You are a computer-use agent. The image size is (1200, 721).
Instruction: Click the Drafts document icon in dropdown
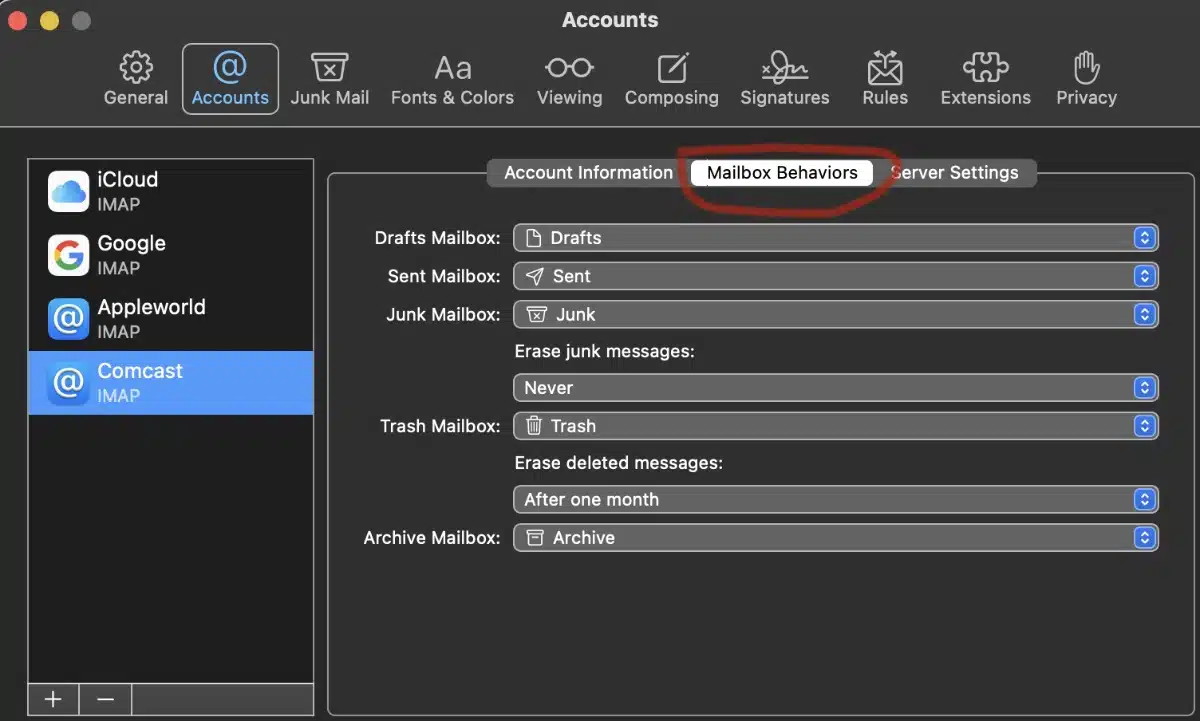(x=534, y=238)
